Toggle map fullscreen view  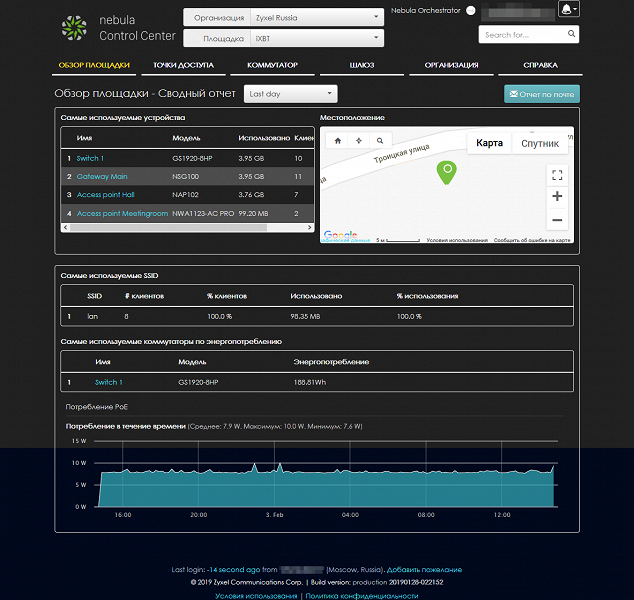point(557,175)
